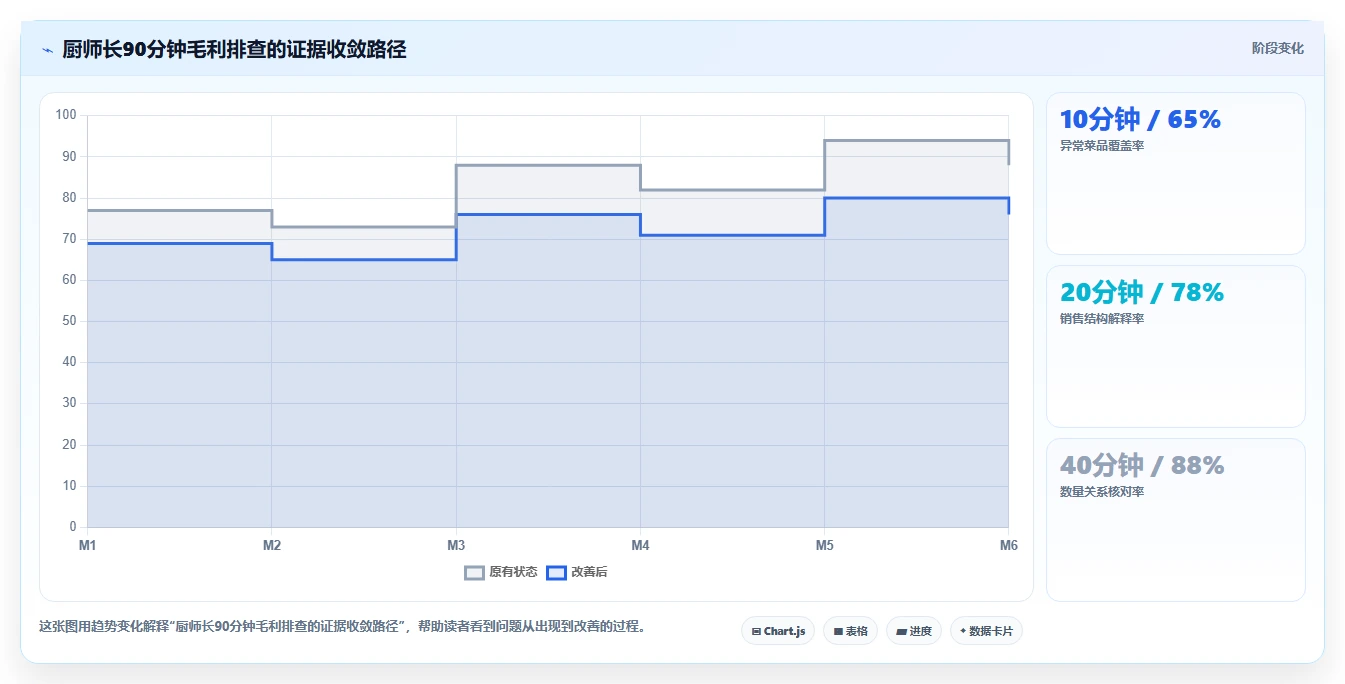
Task: Click the 异常菜品覆盖率 caption
Action: point(1102,146)
